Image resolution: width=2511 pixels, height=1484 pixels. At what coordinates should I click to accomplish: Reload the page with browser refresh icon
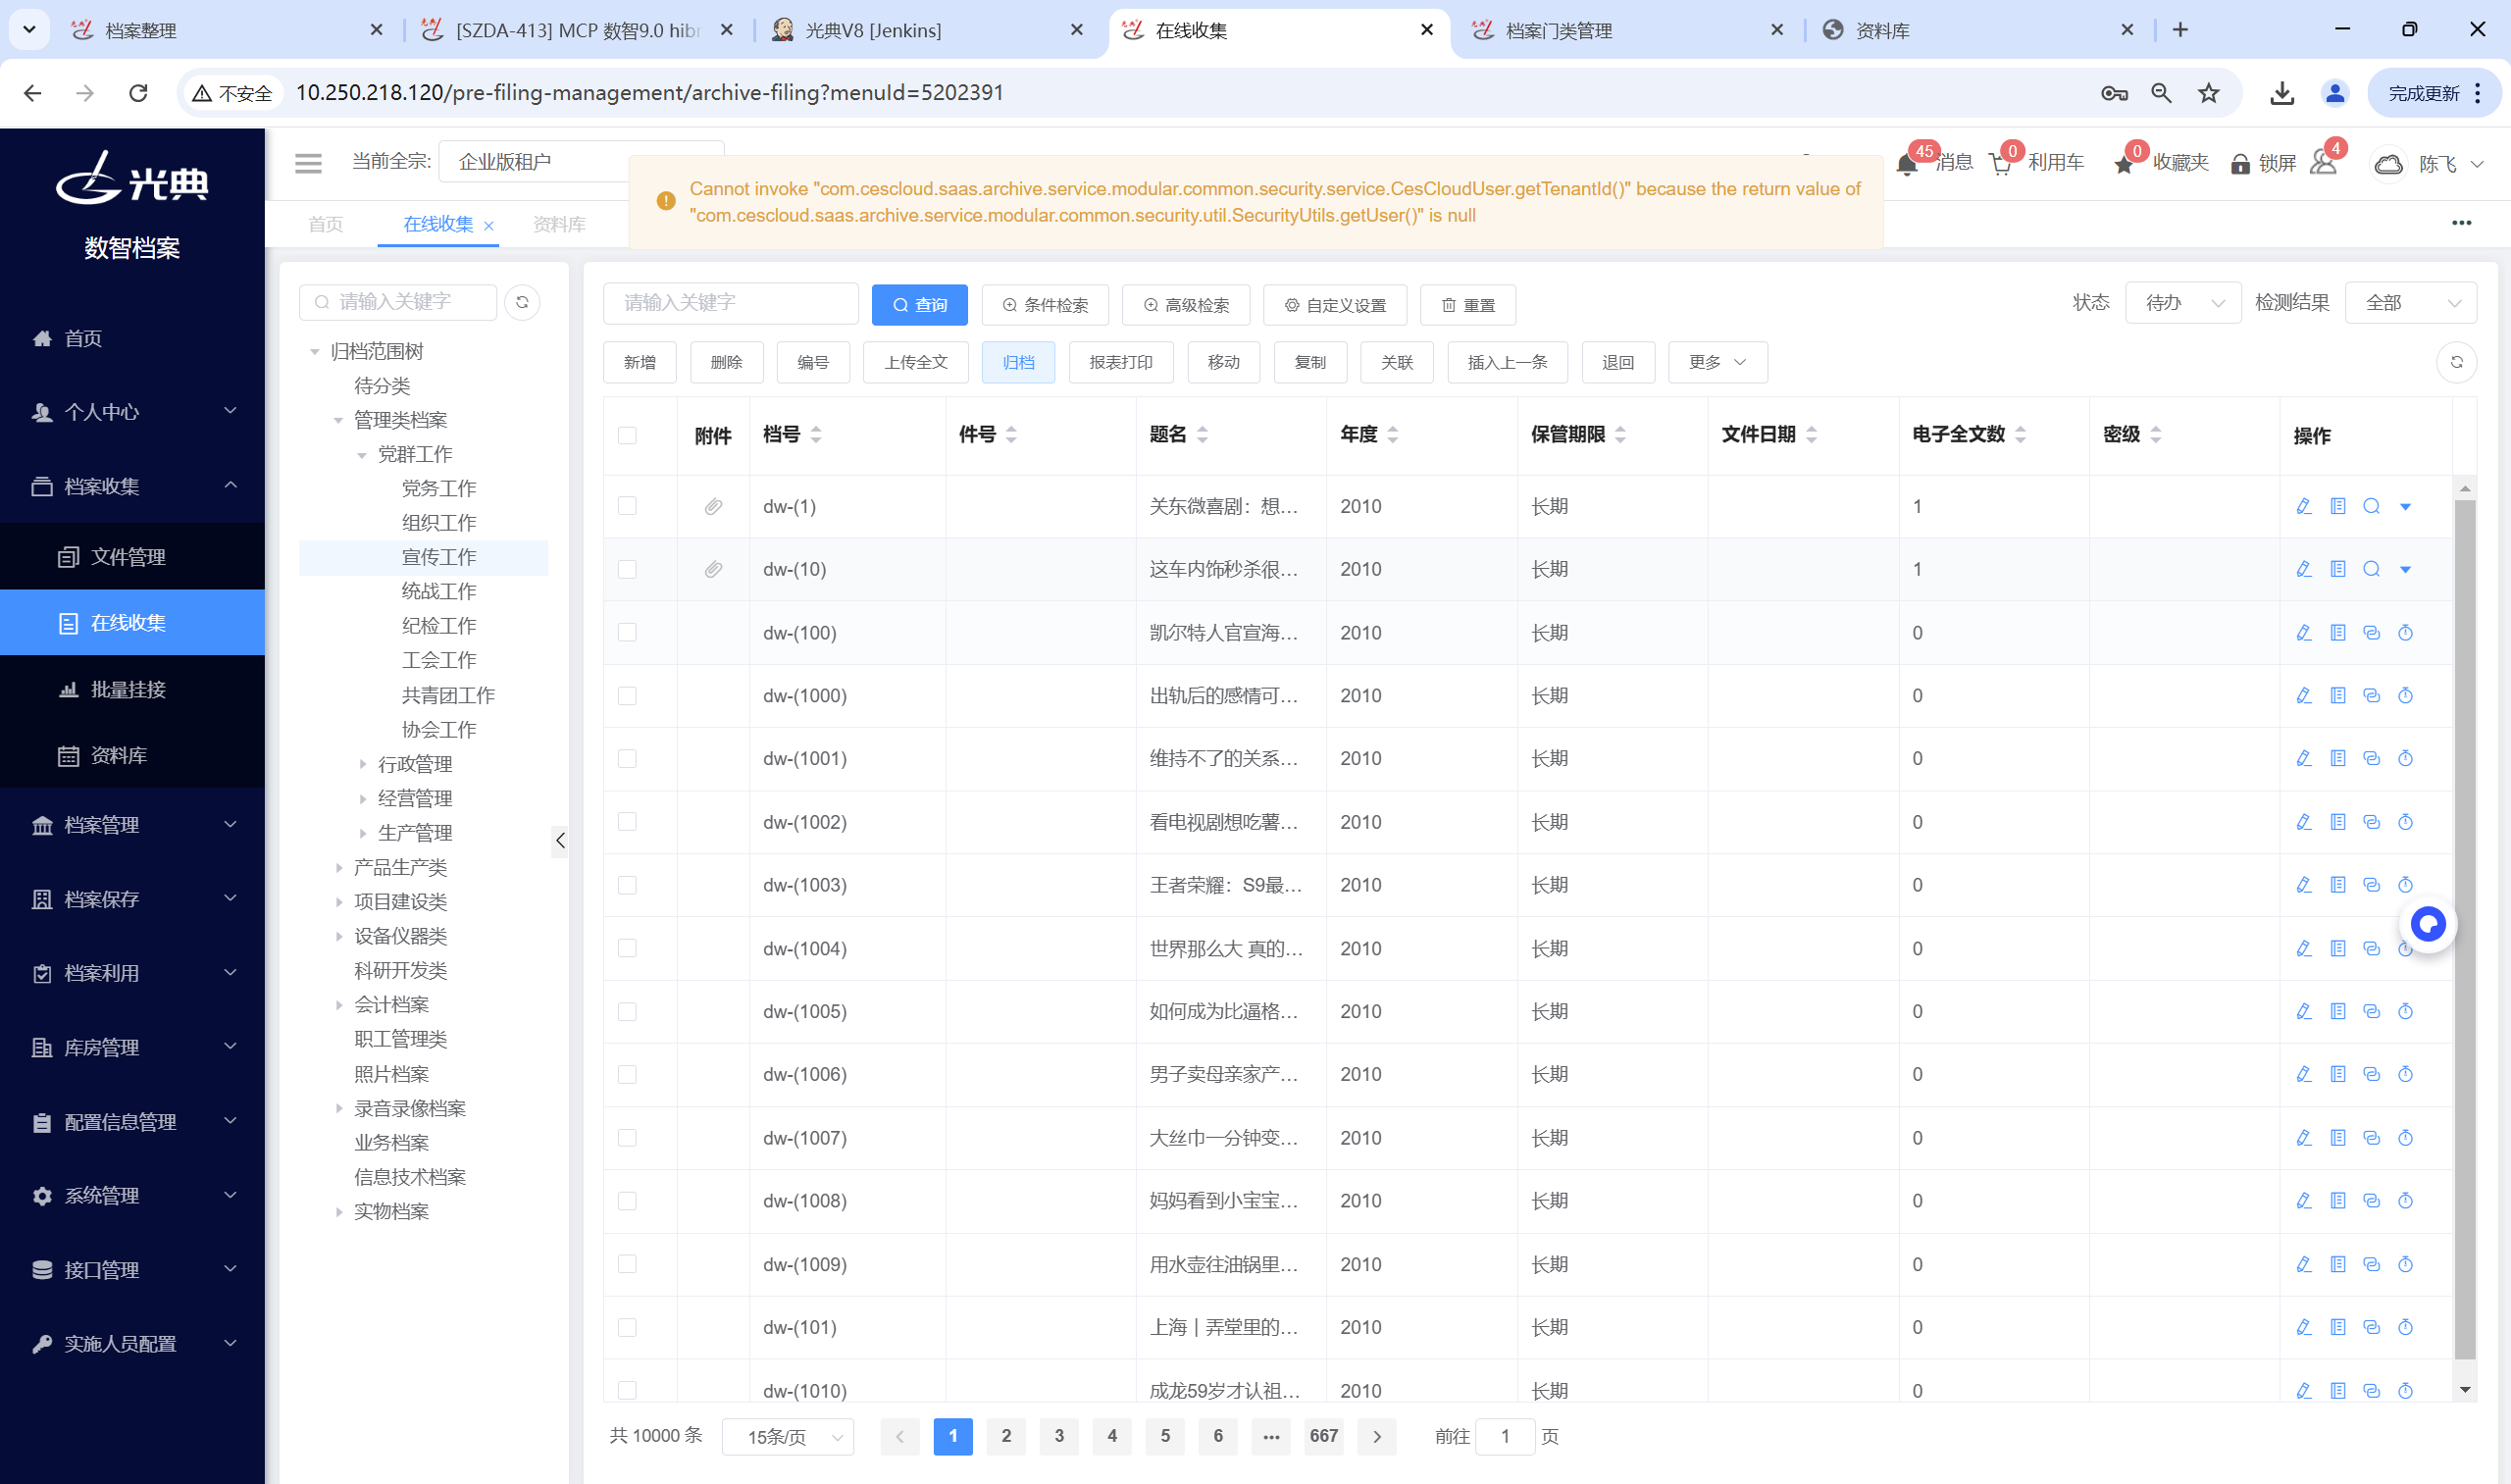[138, 93]
